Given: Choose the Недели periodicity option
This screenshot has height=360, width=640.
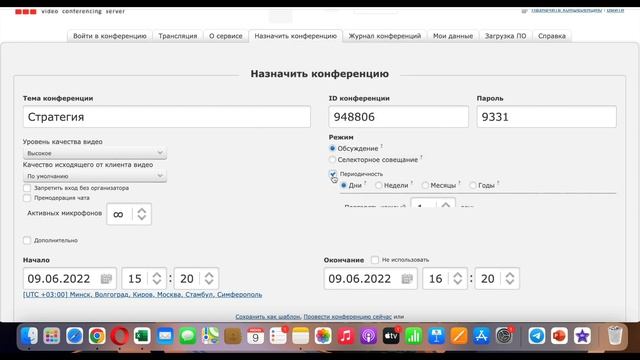Looking at the screenshot, I should pos(378,185).
